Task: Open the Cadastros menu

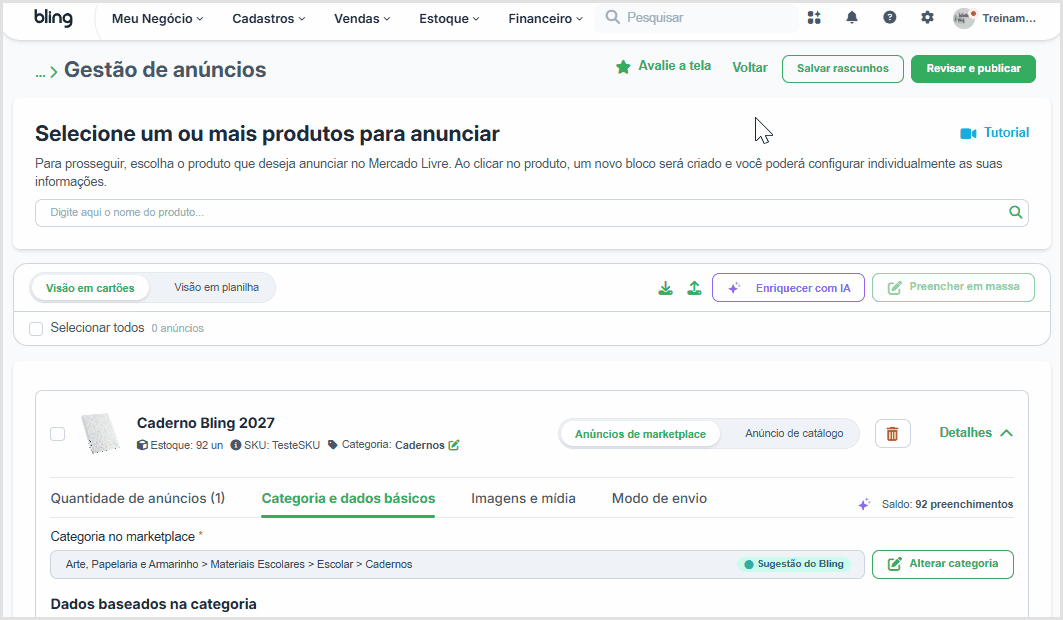Action: 268,18
